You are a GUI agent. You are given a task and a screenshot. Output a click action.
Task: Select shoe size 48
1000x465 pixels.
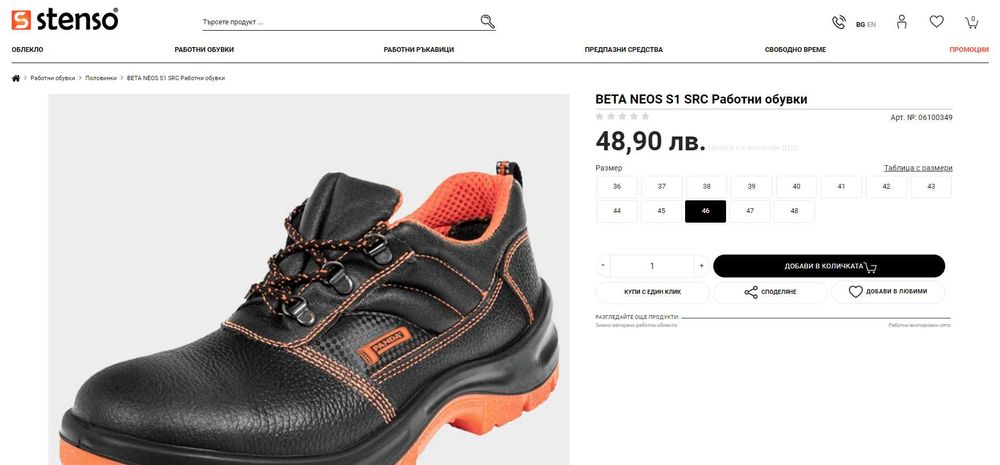tap(794, 211)
